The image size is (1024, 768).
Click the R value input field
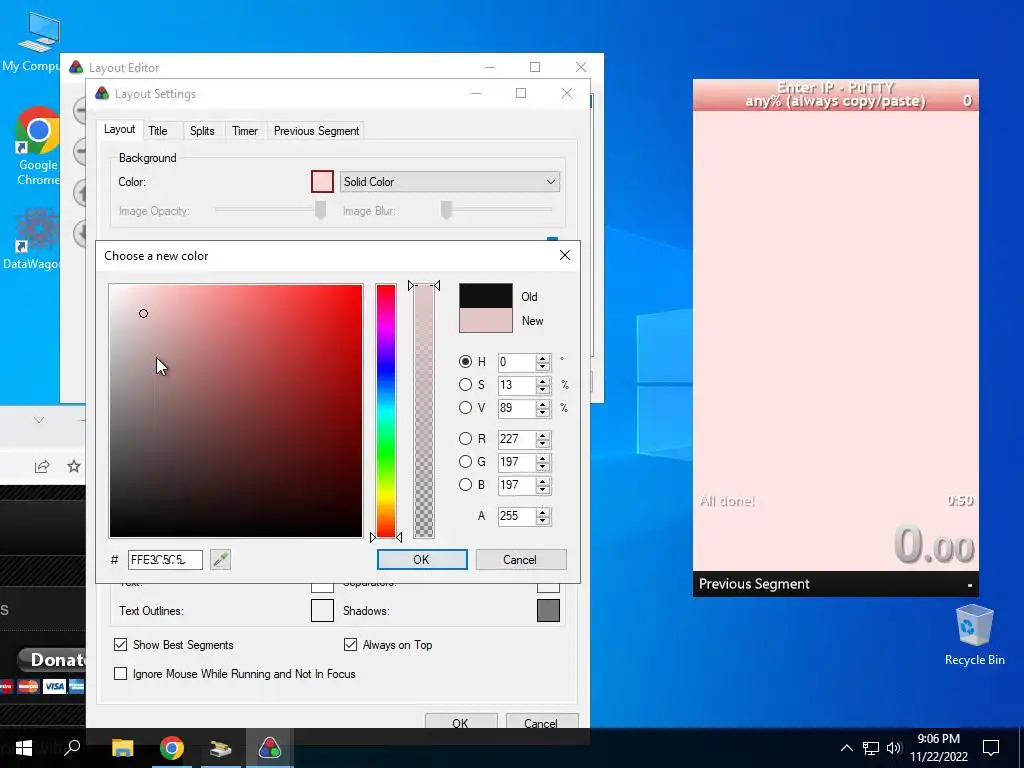point(517,439)
